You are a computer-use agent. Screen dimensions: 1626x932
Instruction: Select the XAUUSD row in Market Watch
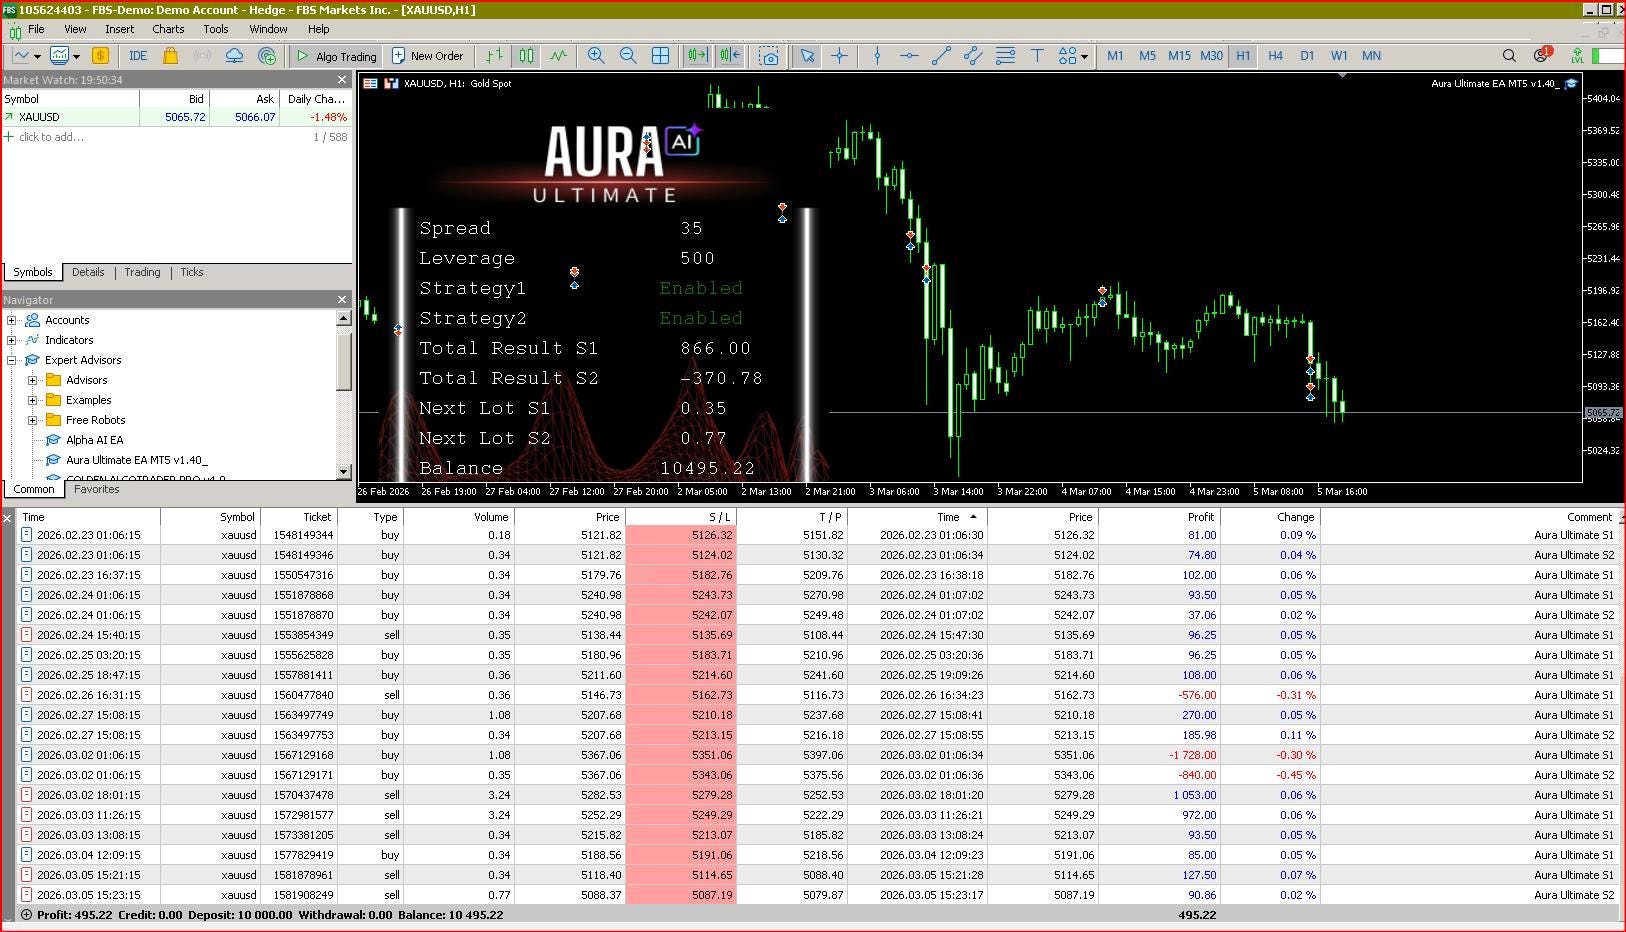click(176, 117)
